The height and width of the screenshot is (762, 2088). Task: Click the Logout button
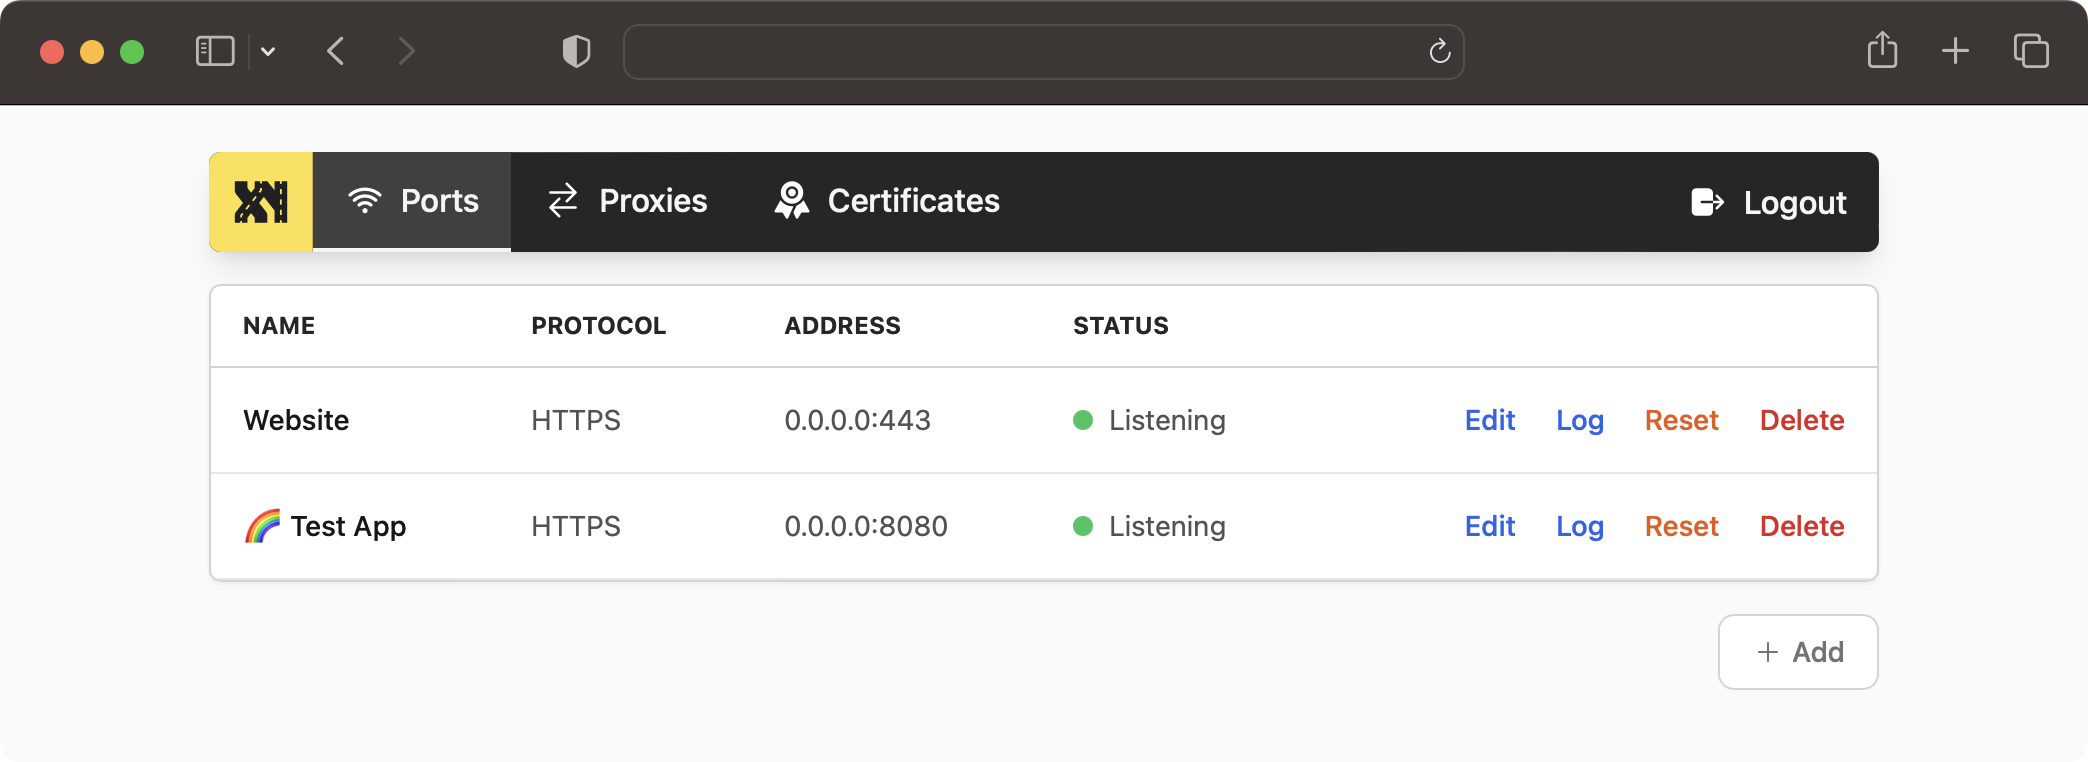pyautogui.click(x=1768, y=202)
